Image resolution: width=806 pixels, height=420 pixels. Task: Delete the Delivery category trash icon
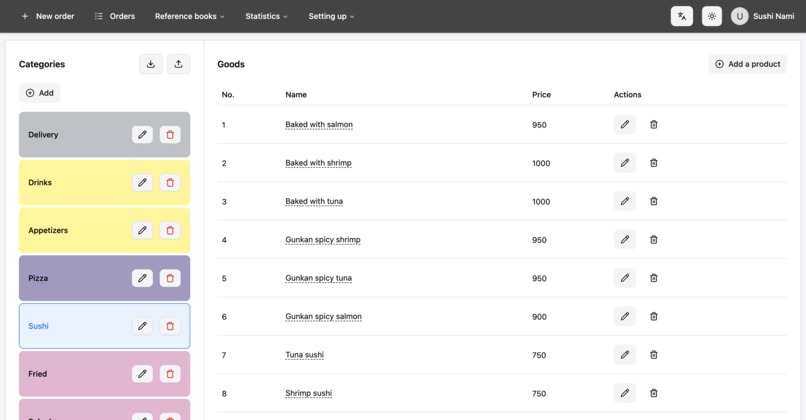170,135
